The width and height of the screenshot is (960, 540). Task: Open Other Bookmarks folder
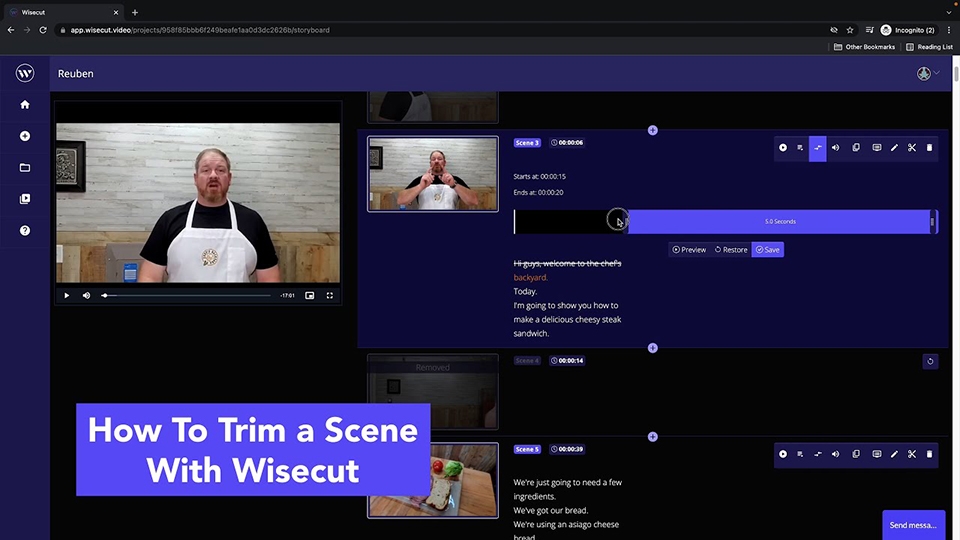click(864, 47)
